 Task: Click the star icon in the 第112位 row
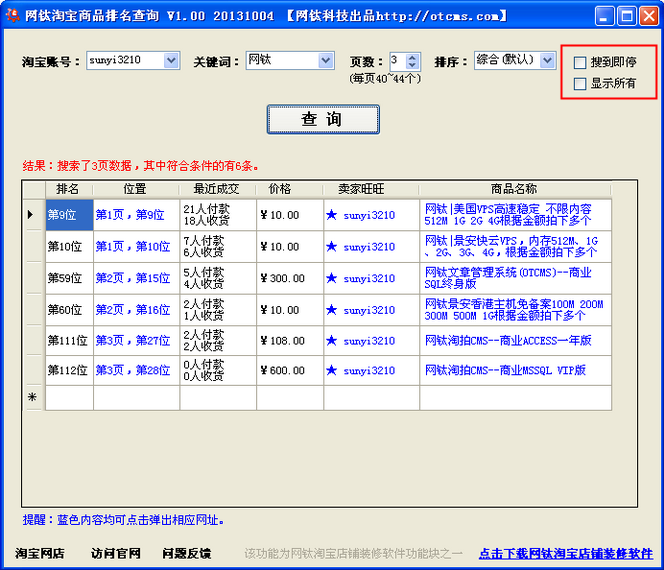point(332,370)
